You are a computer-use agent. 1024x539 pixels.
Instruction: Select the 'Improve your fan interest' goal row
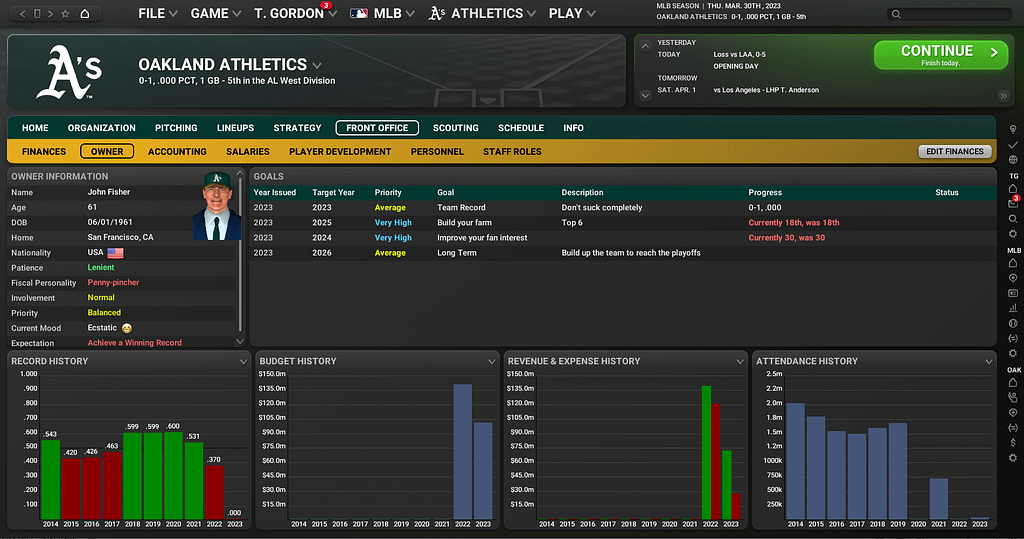[623, 238]
